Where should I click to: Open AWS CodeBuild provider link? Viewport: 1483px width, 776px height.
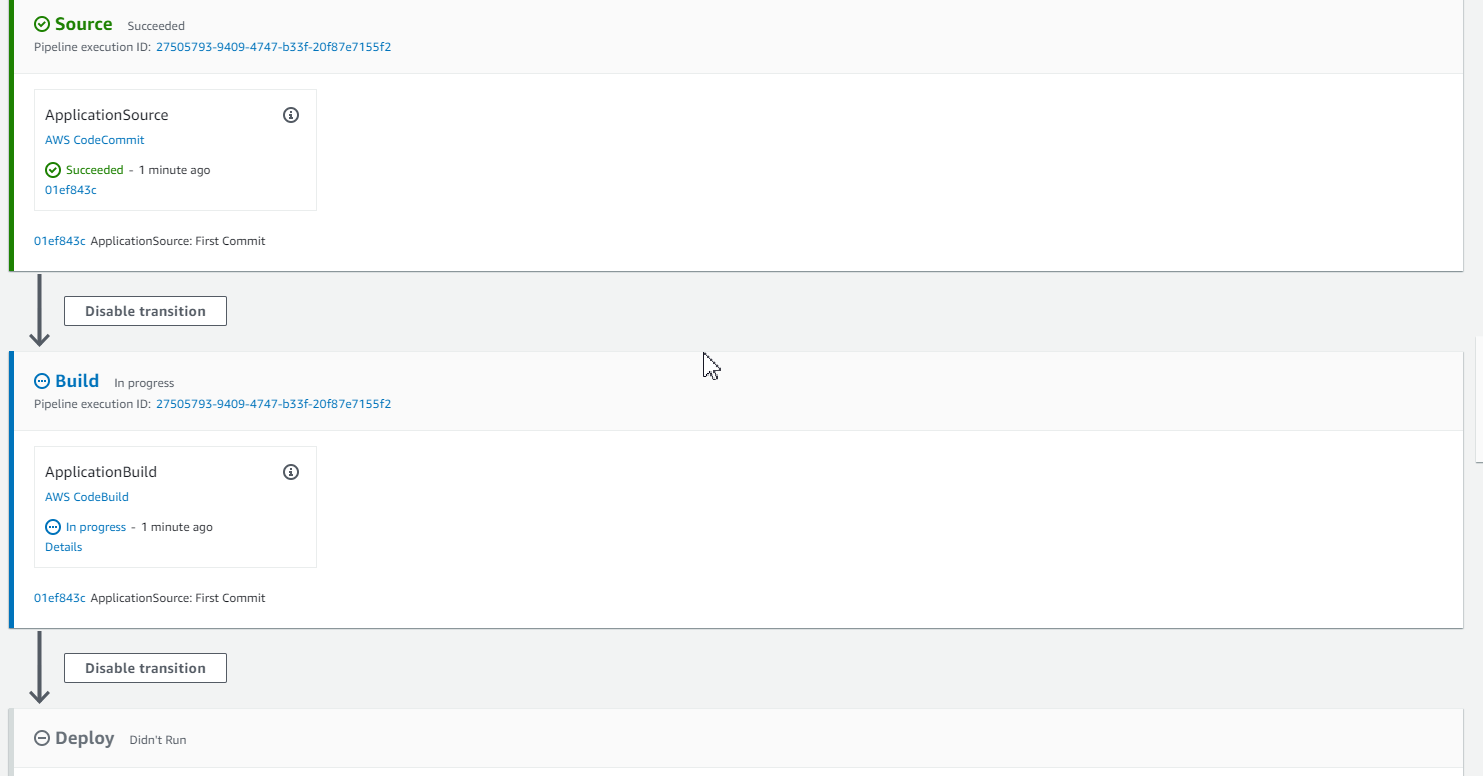point(87,497)
